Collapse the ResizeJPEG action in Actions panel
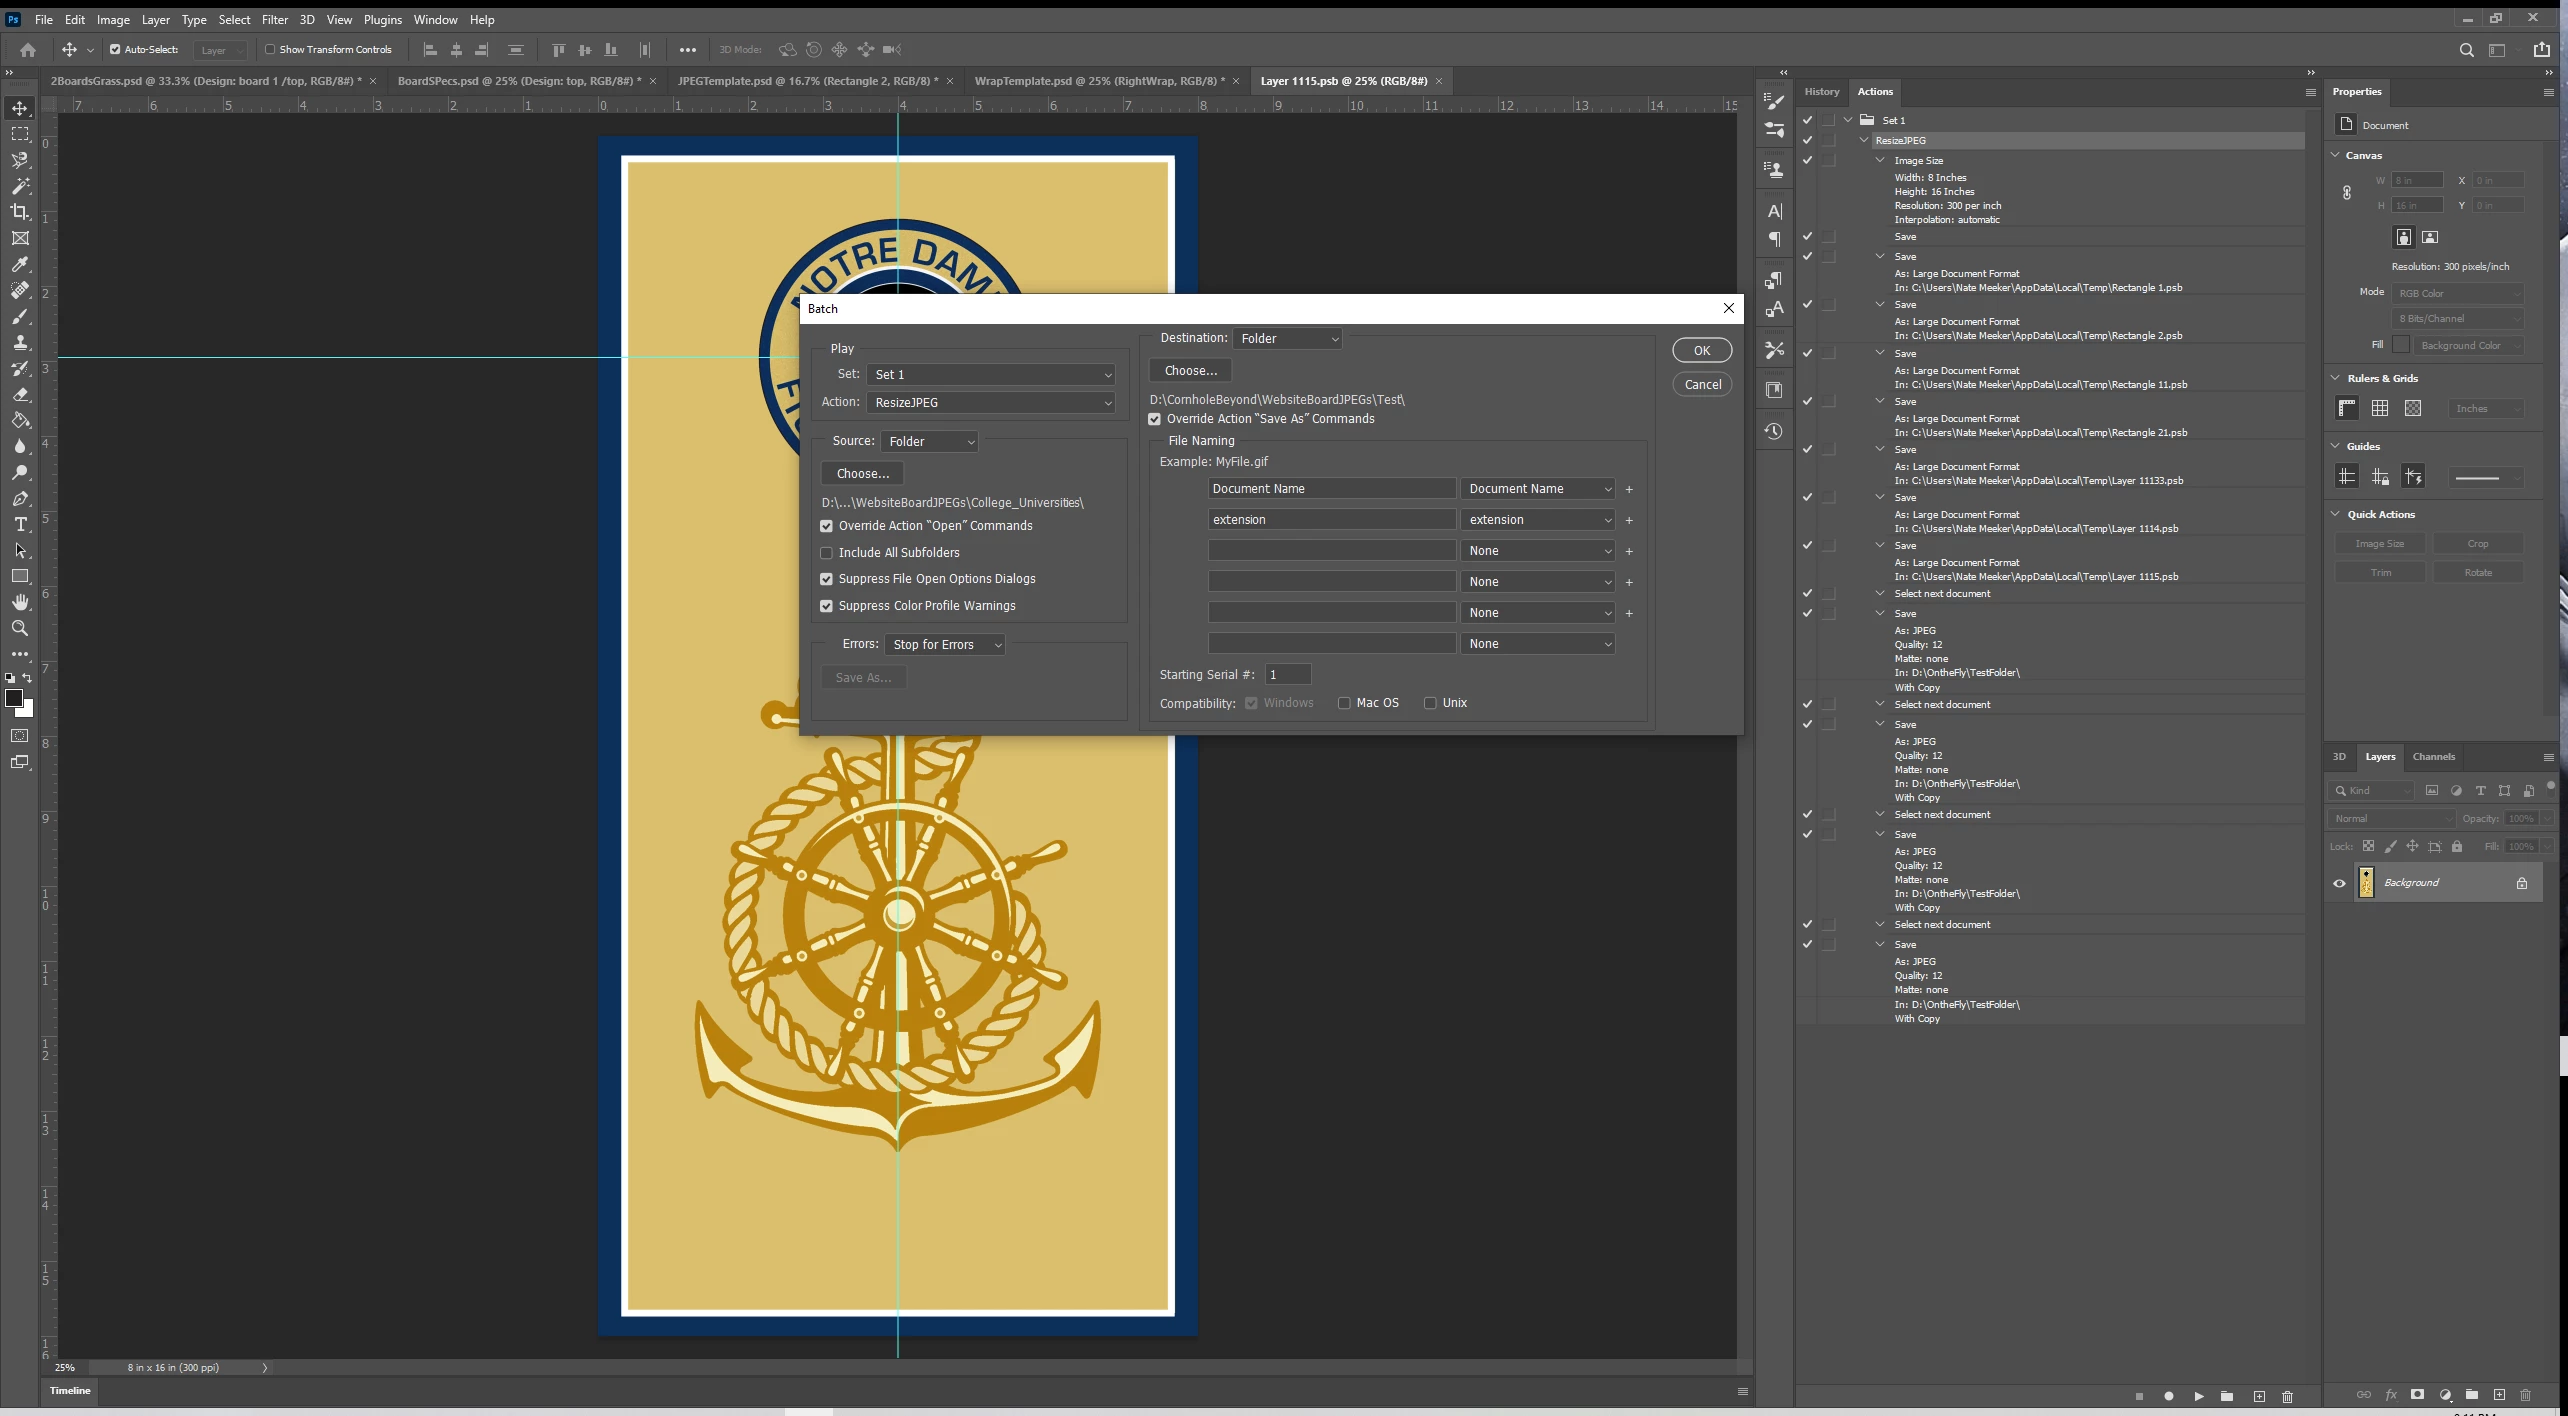Screen dimensions: 2568x1416 coord(1864,140)
